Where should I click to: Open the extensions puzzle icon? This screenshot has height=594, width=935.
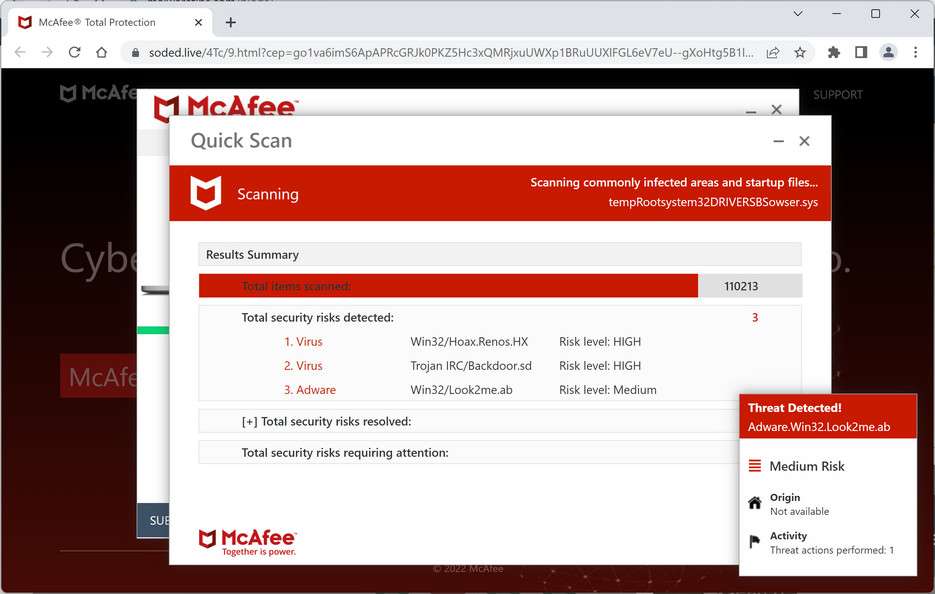click(834, 52)
